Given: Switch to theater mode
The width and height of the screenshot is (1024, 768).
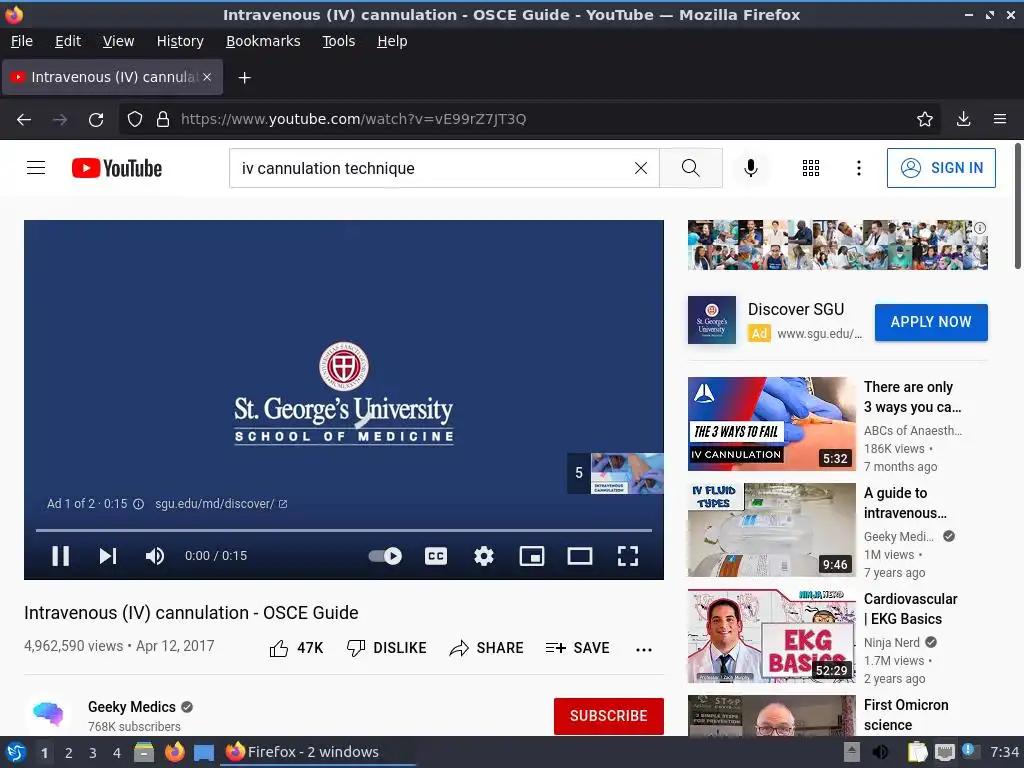Looking at the screenshot, I should coord(580,556).
